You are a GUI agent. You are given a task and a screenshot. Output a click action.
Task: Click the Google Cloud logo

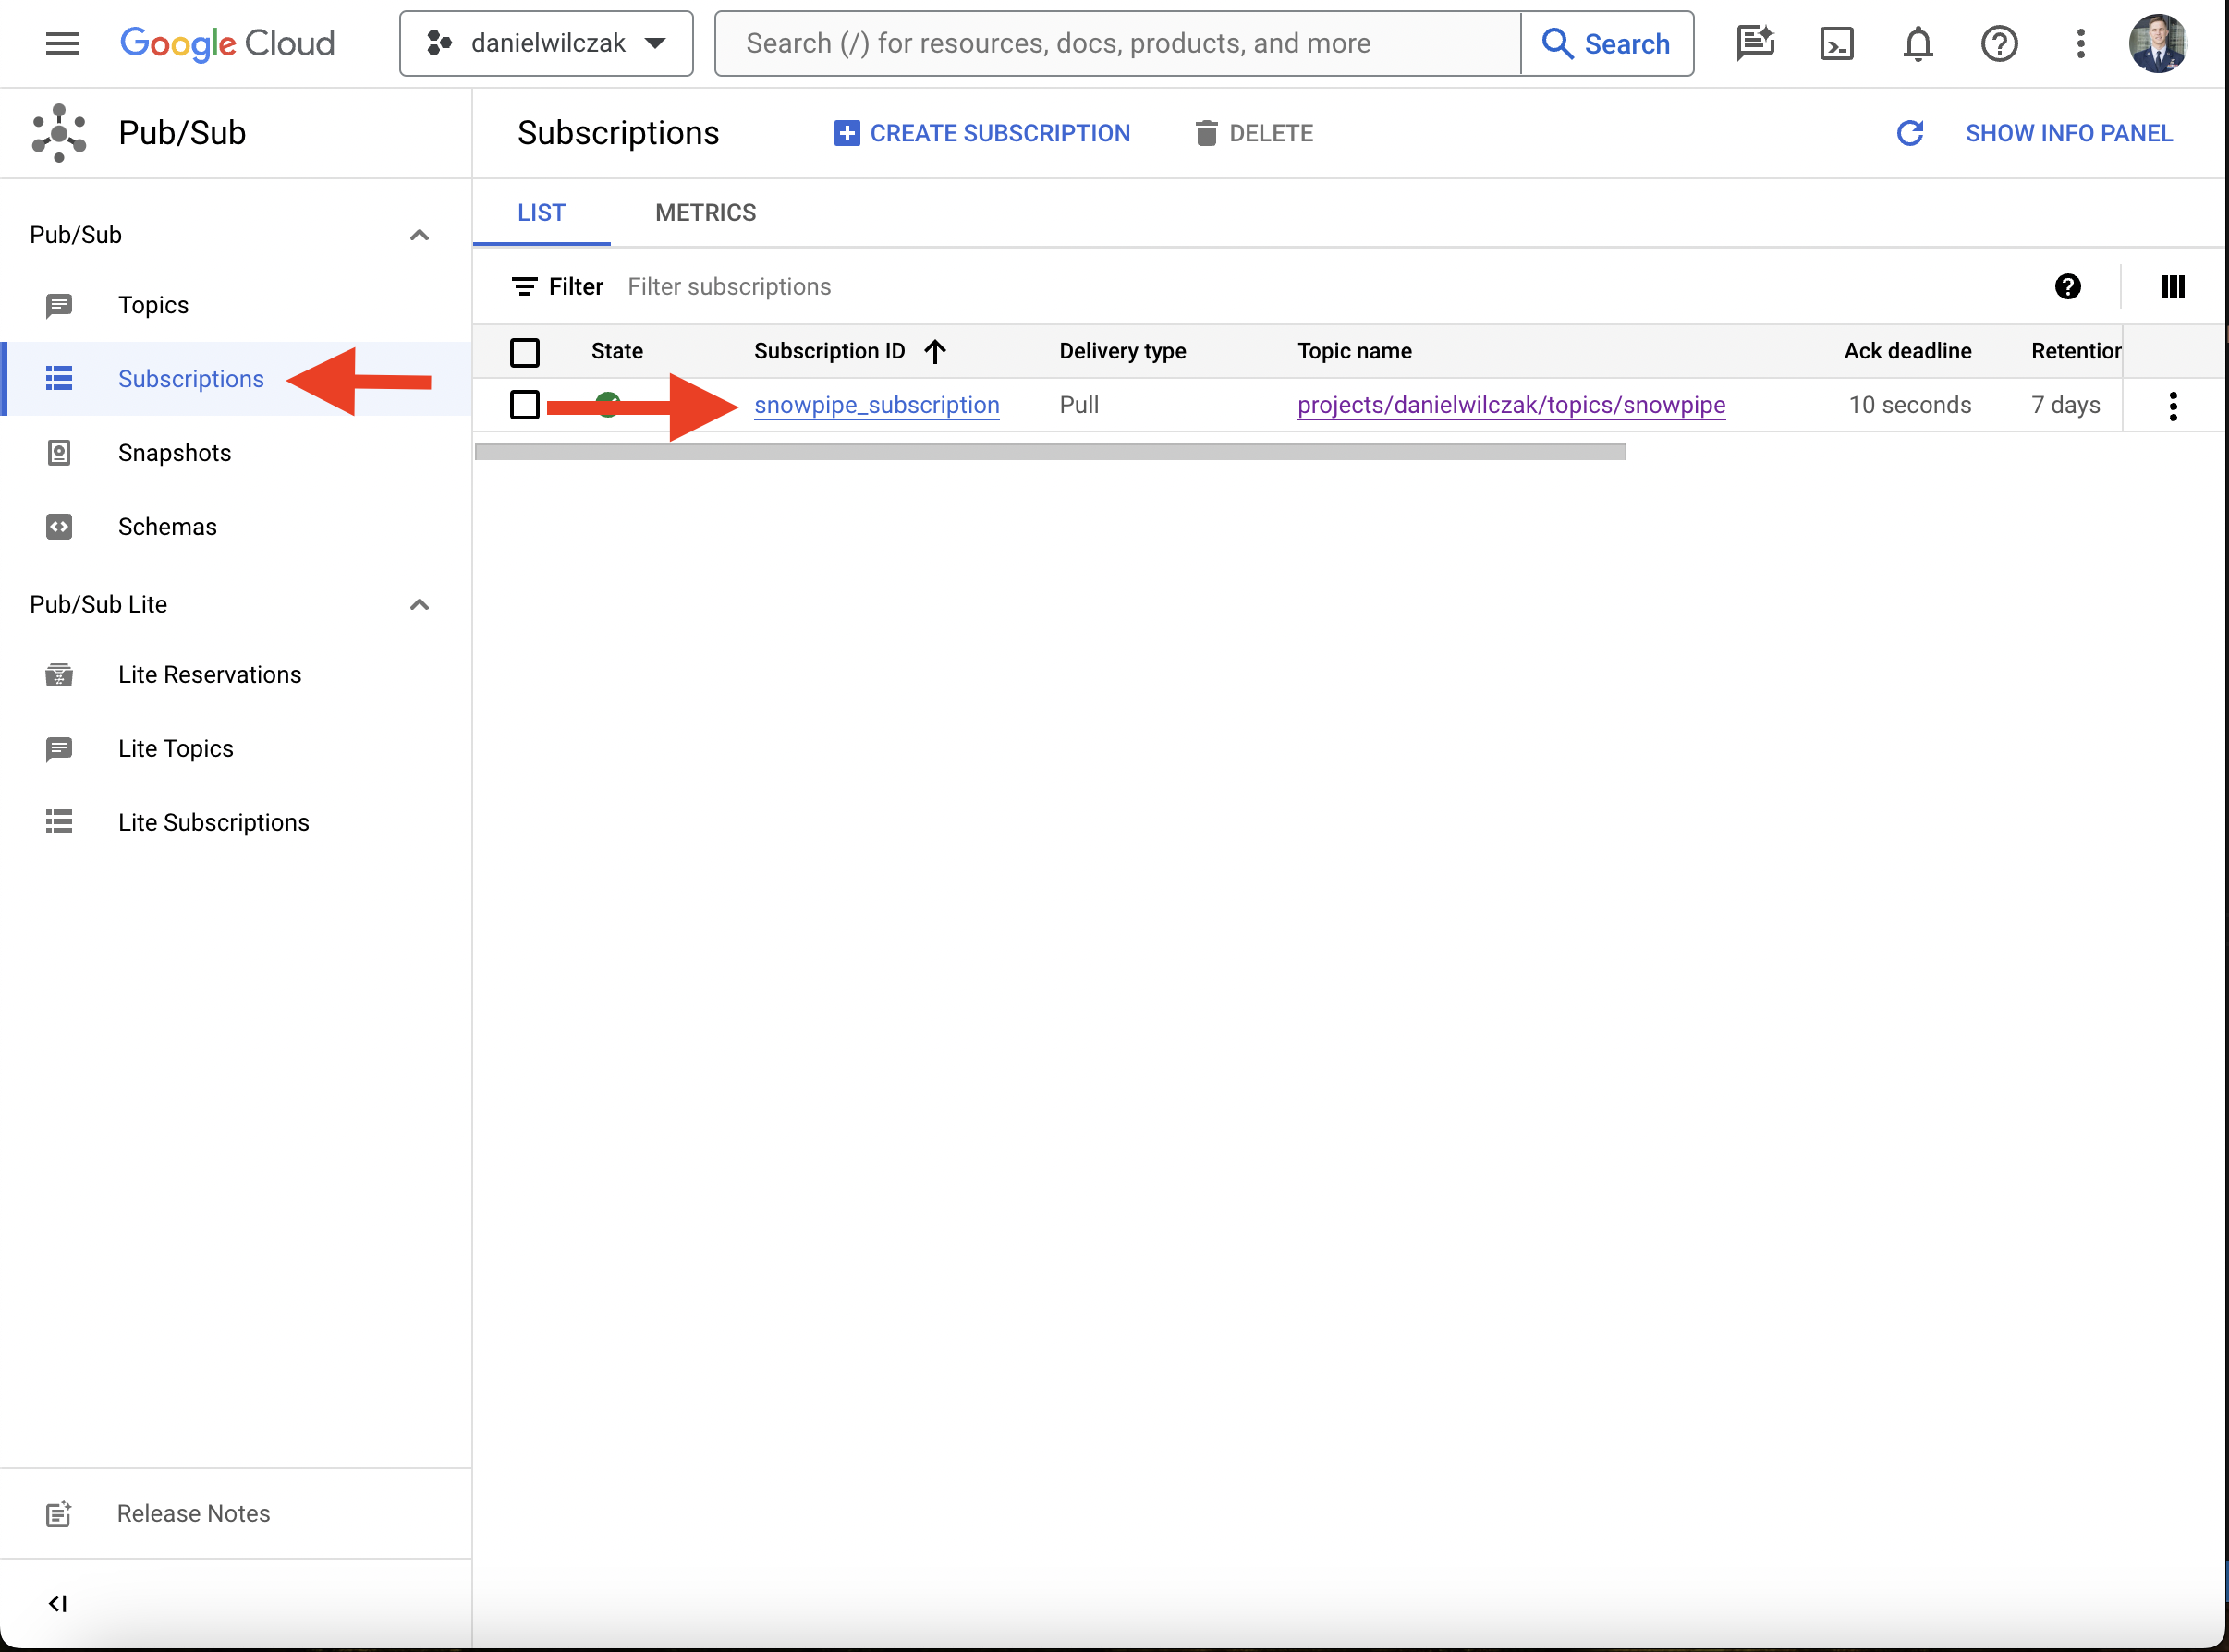(x=228, y=44)
